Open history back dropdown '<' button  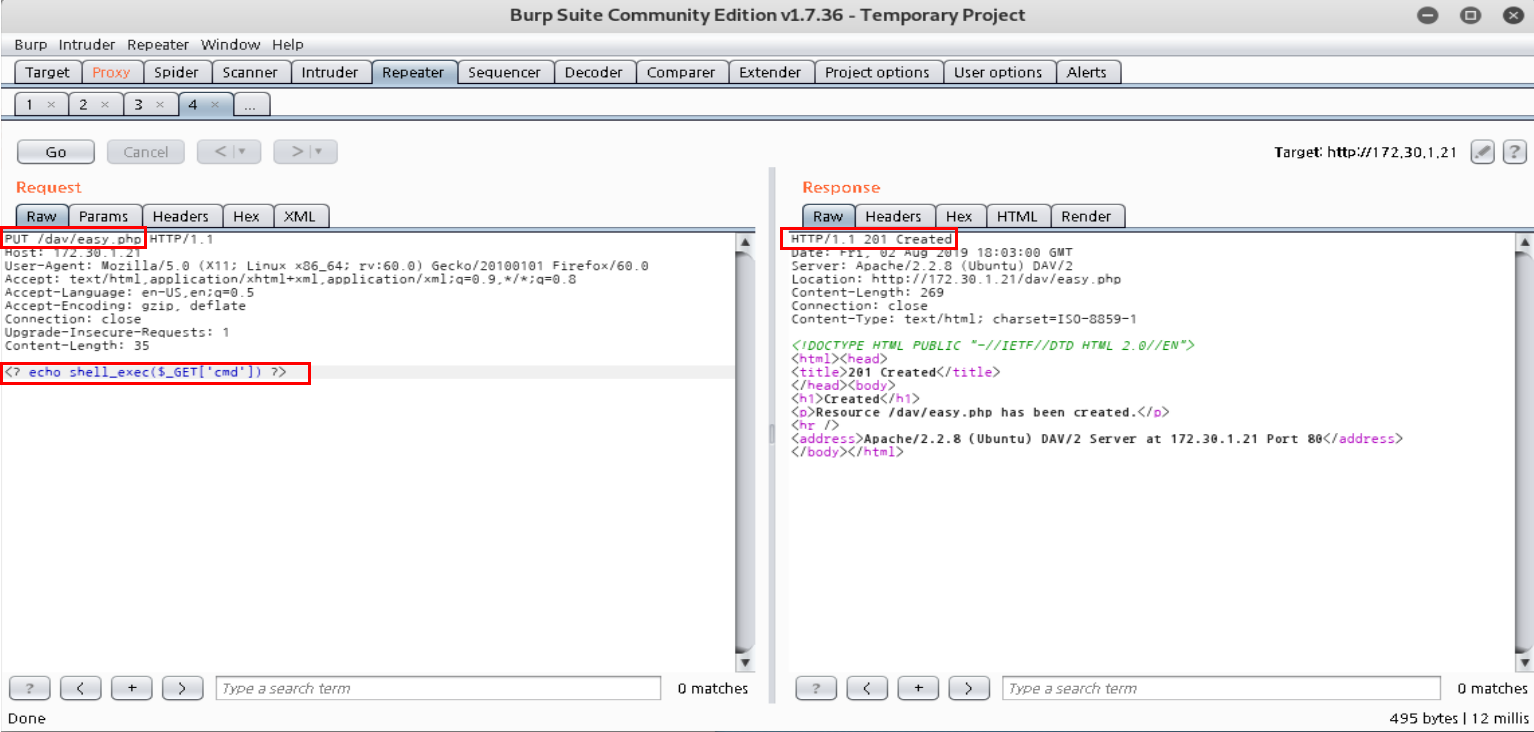tap(229, 152)
